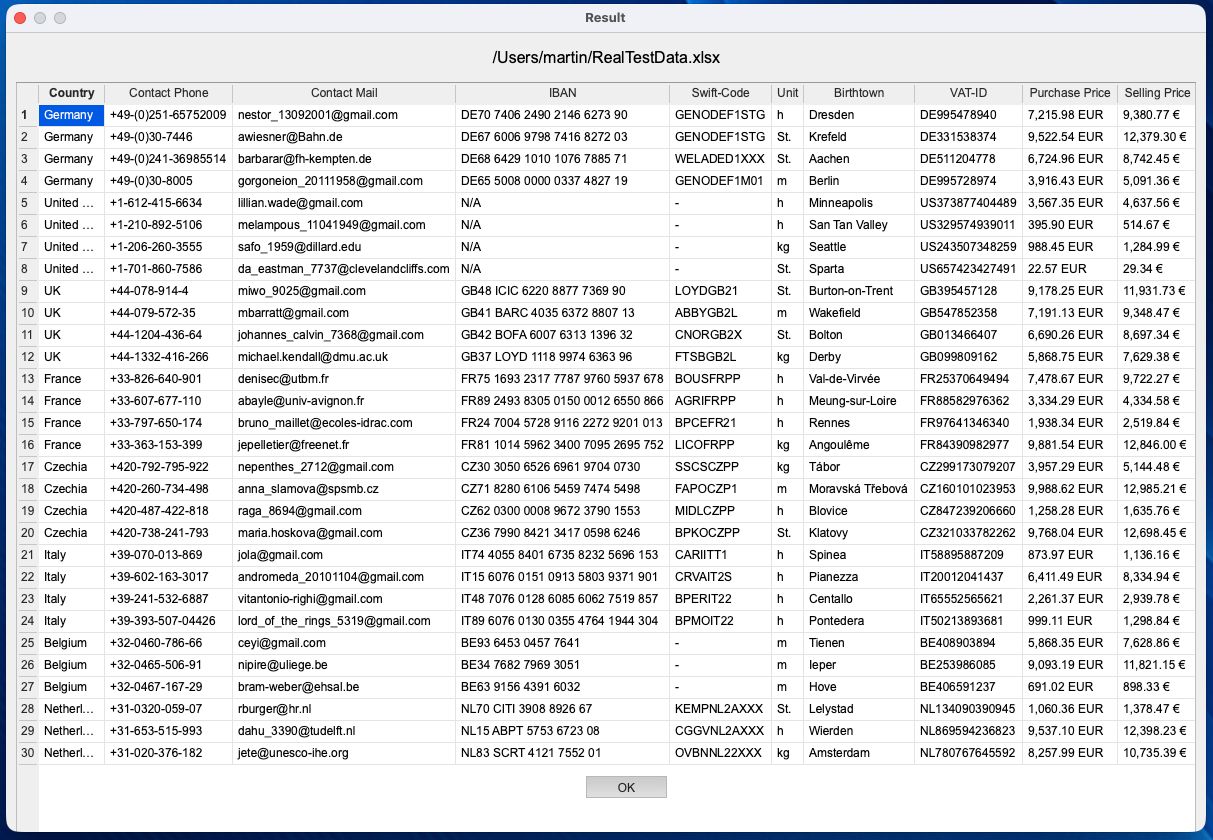
Task: Click the Contact Phone column header
Action: (x=168, y=93)
